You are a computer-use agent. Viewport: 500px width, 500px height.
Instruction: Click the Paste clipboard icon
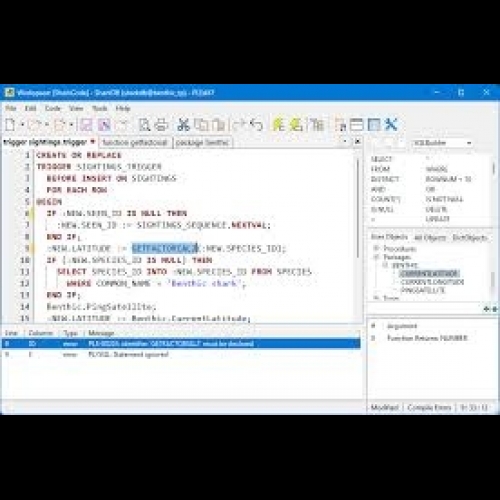point(219,125)
